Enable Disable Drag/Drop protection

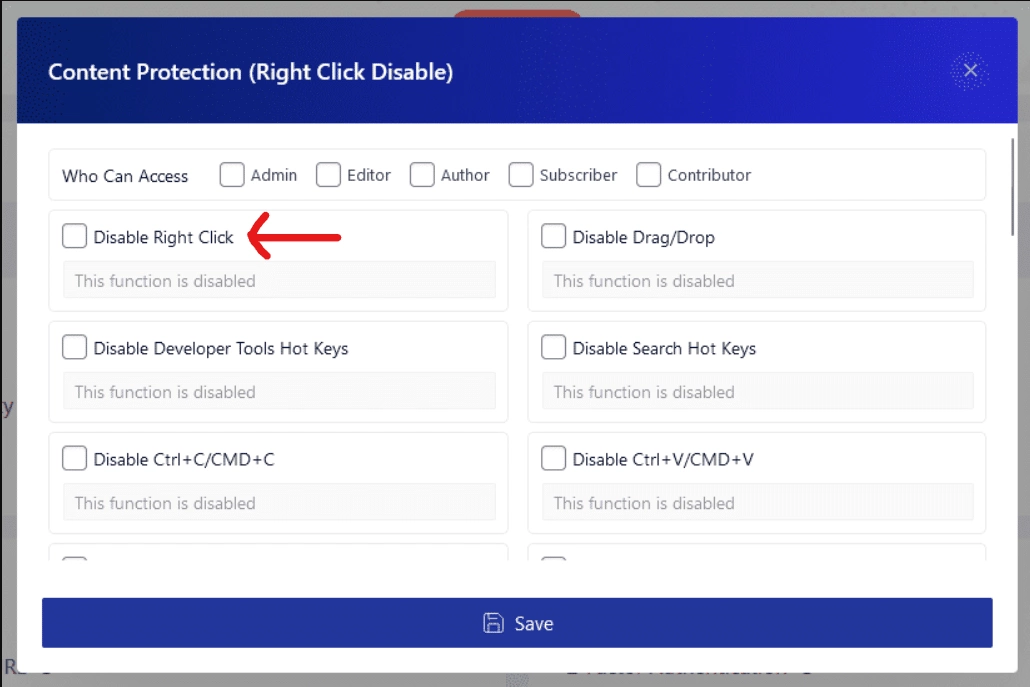click(553, 236)
